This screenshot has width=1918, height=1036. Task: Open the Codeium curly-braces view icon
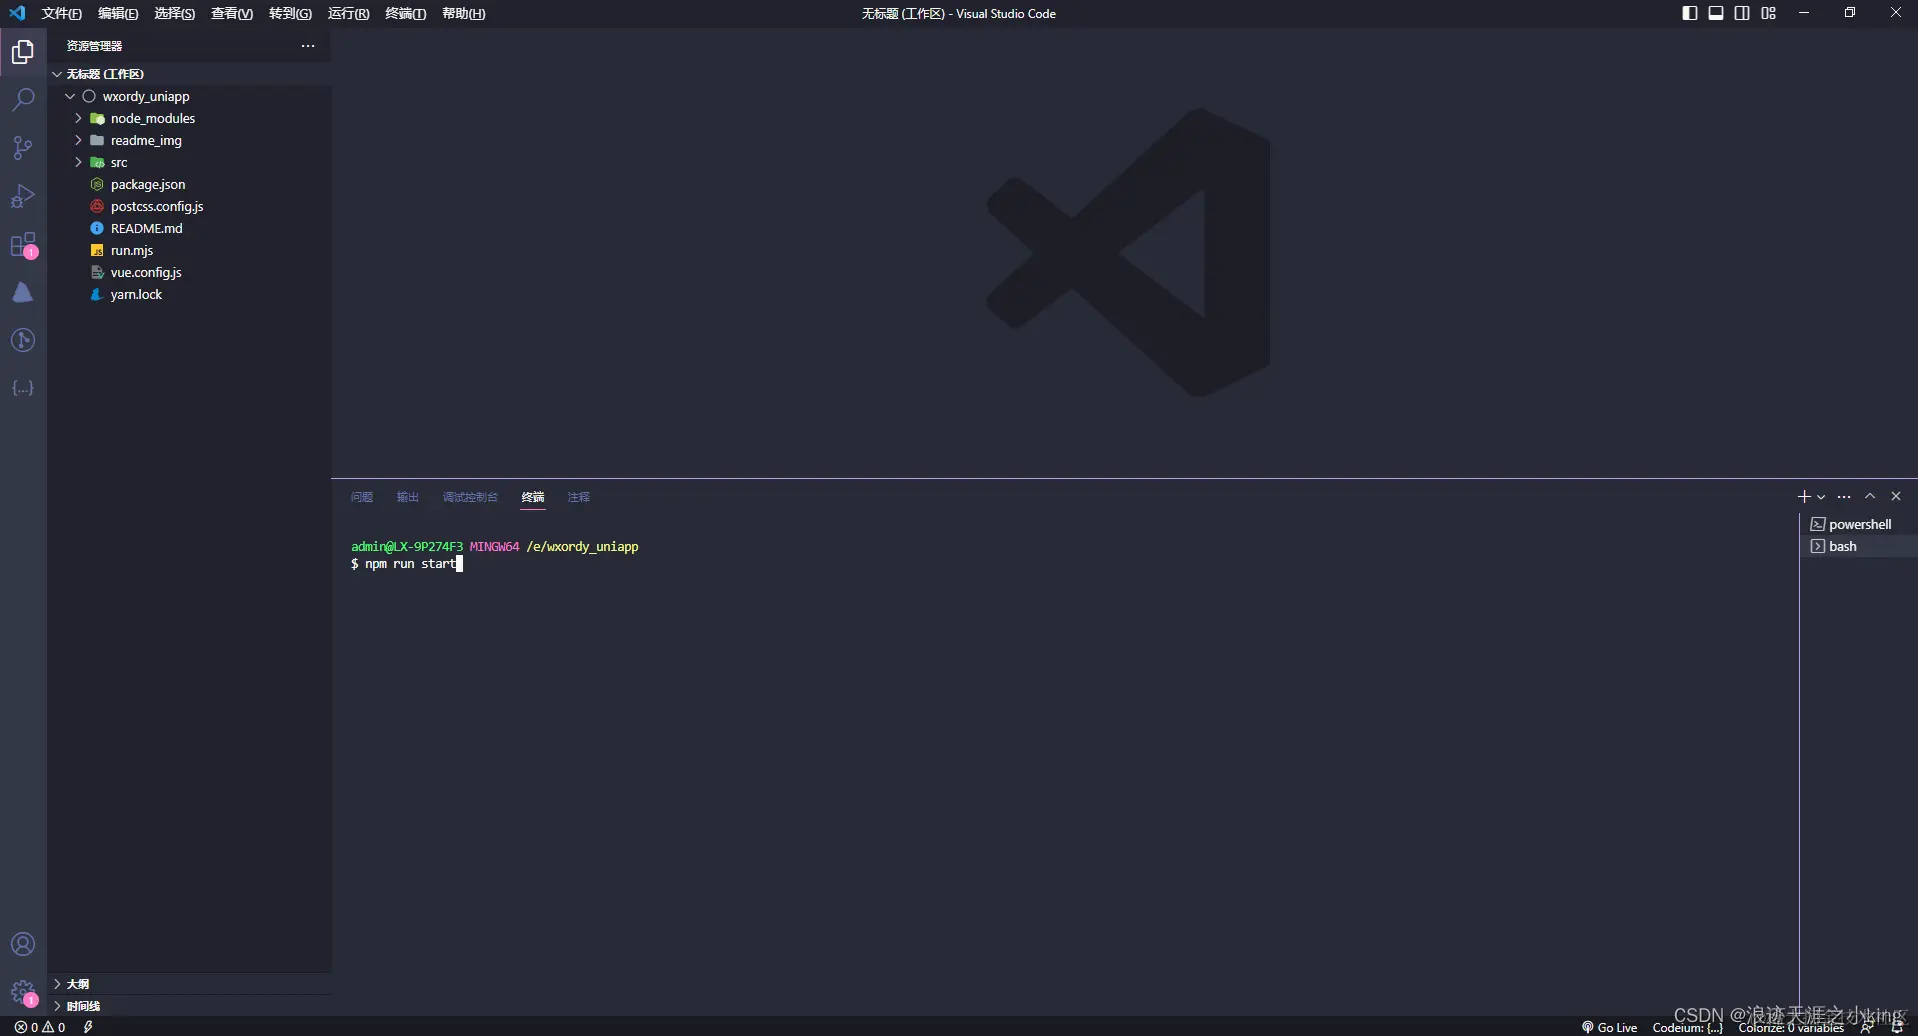point(23,388)
